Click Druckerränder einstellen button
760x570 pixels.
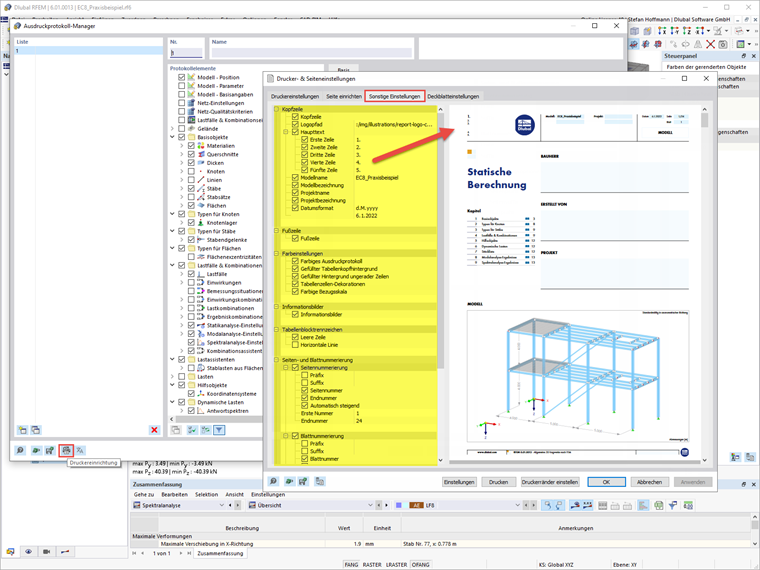(x=550, y=482)
